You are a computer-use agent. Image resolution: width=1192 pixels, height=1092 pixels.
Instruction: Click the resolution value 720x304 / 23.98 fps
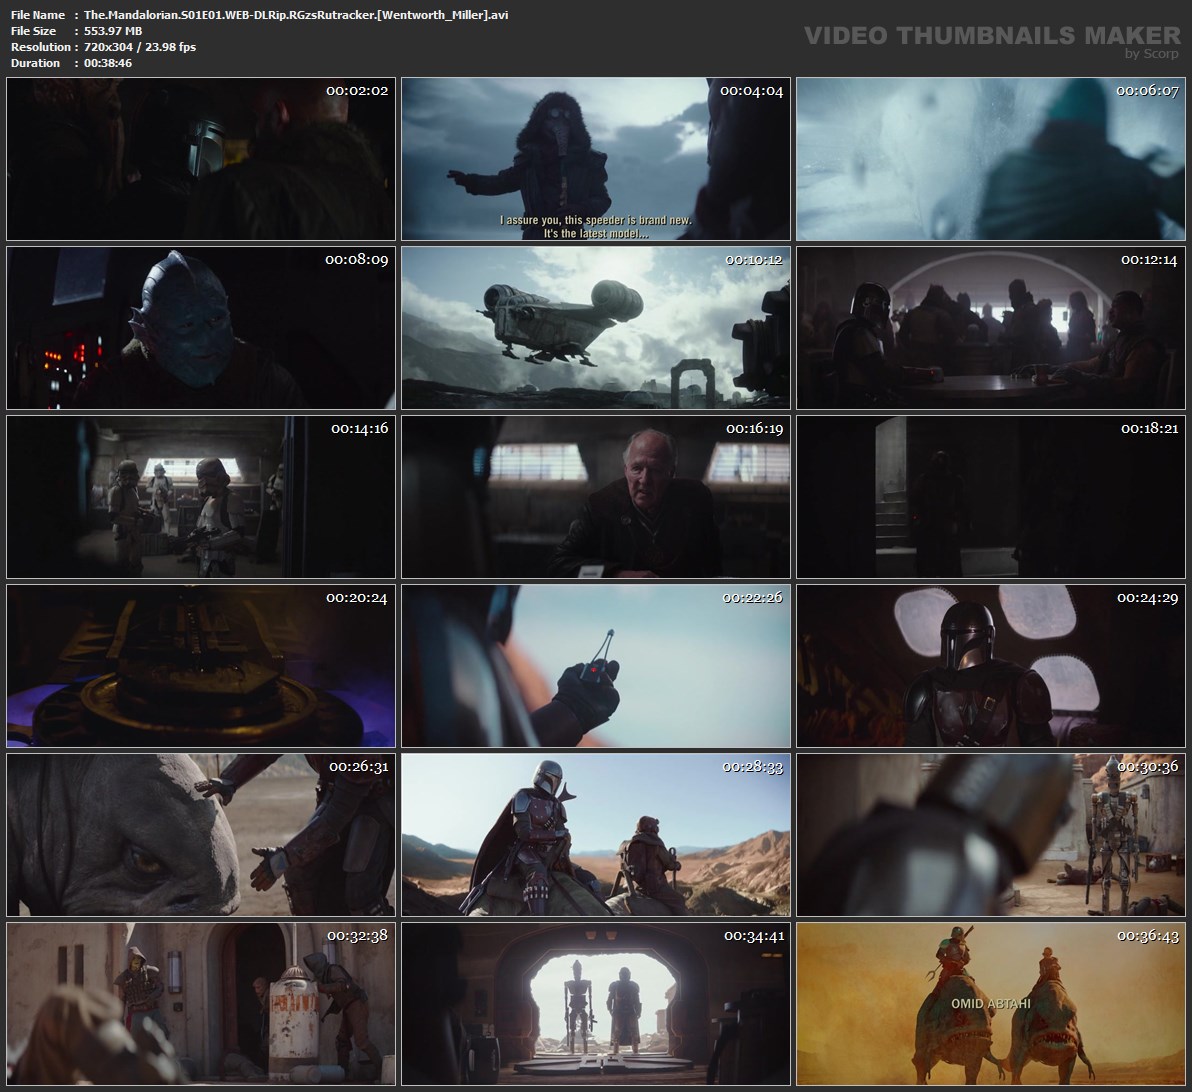click(140, 47)
